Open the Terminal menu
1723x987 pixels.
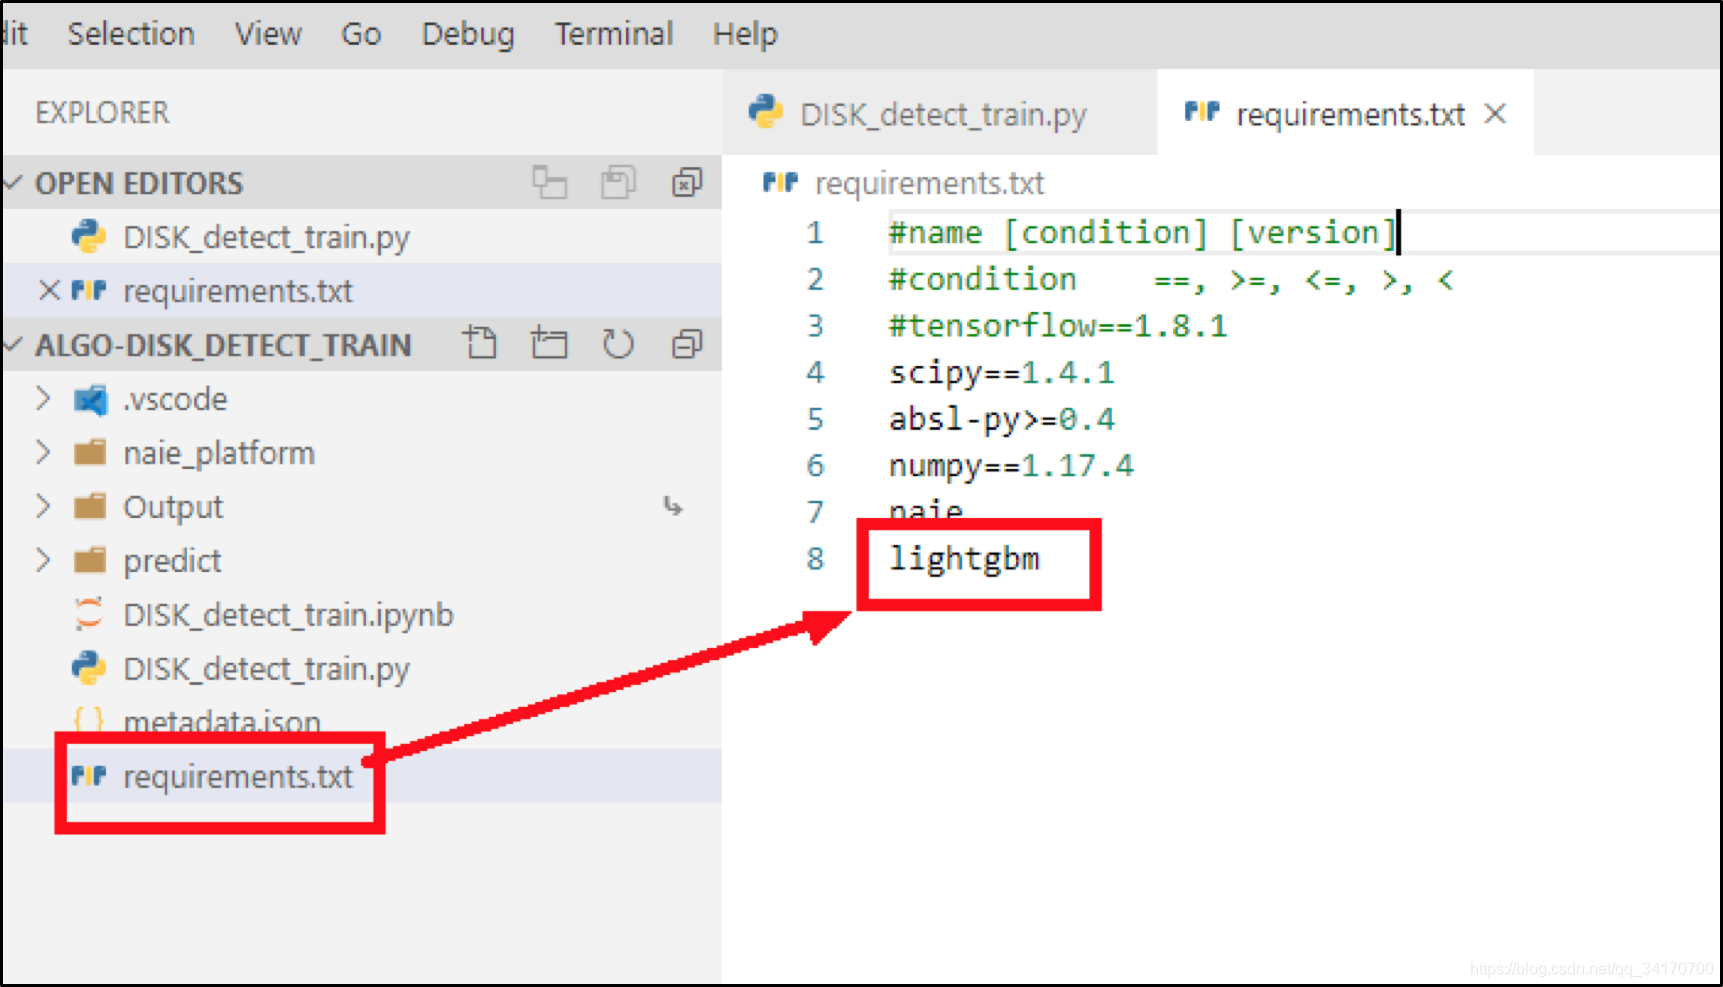(614, 34)
